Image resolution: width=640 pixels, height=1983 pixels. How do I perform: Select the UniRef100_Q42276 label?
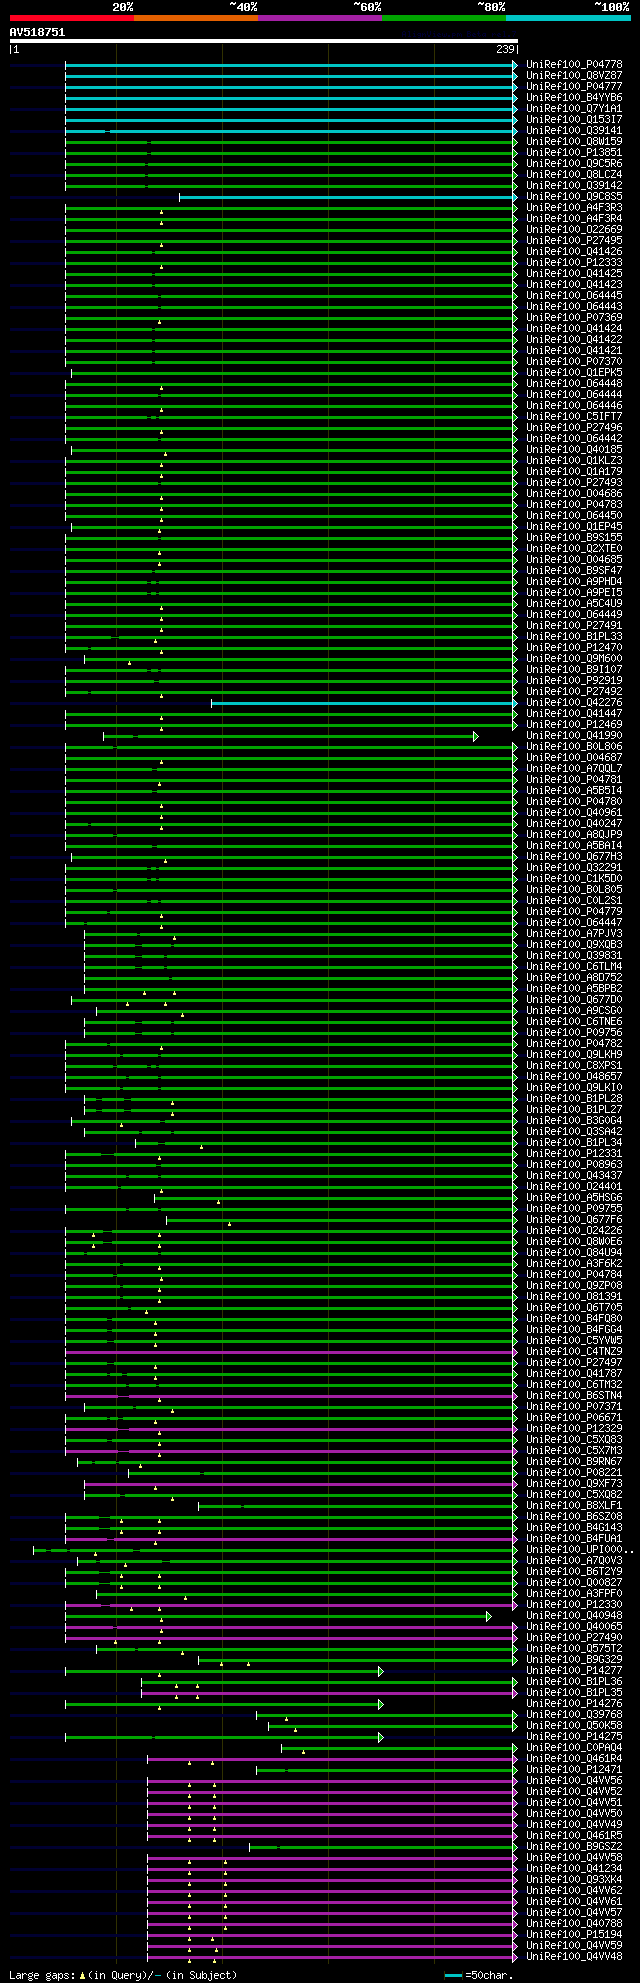tap(574, 703)
